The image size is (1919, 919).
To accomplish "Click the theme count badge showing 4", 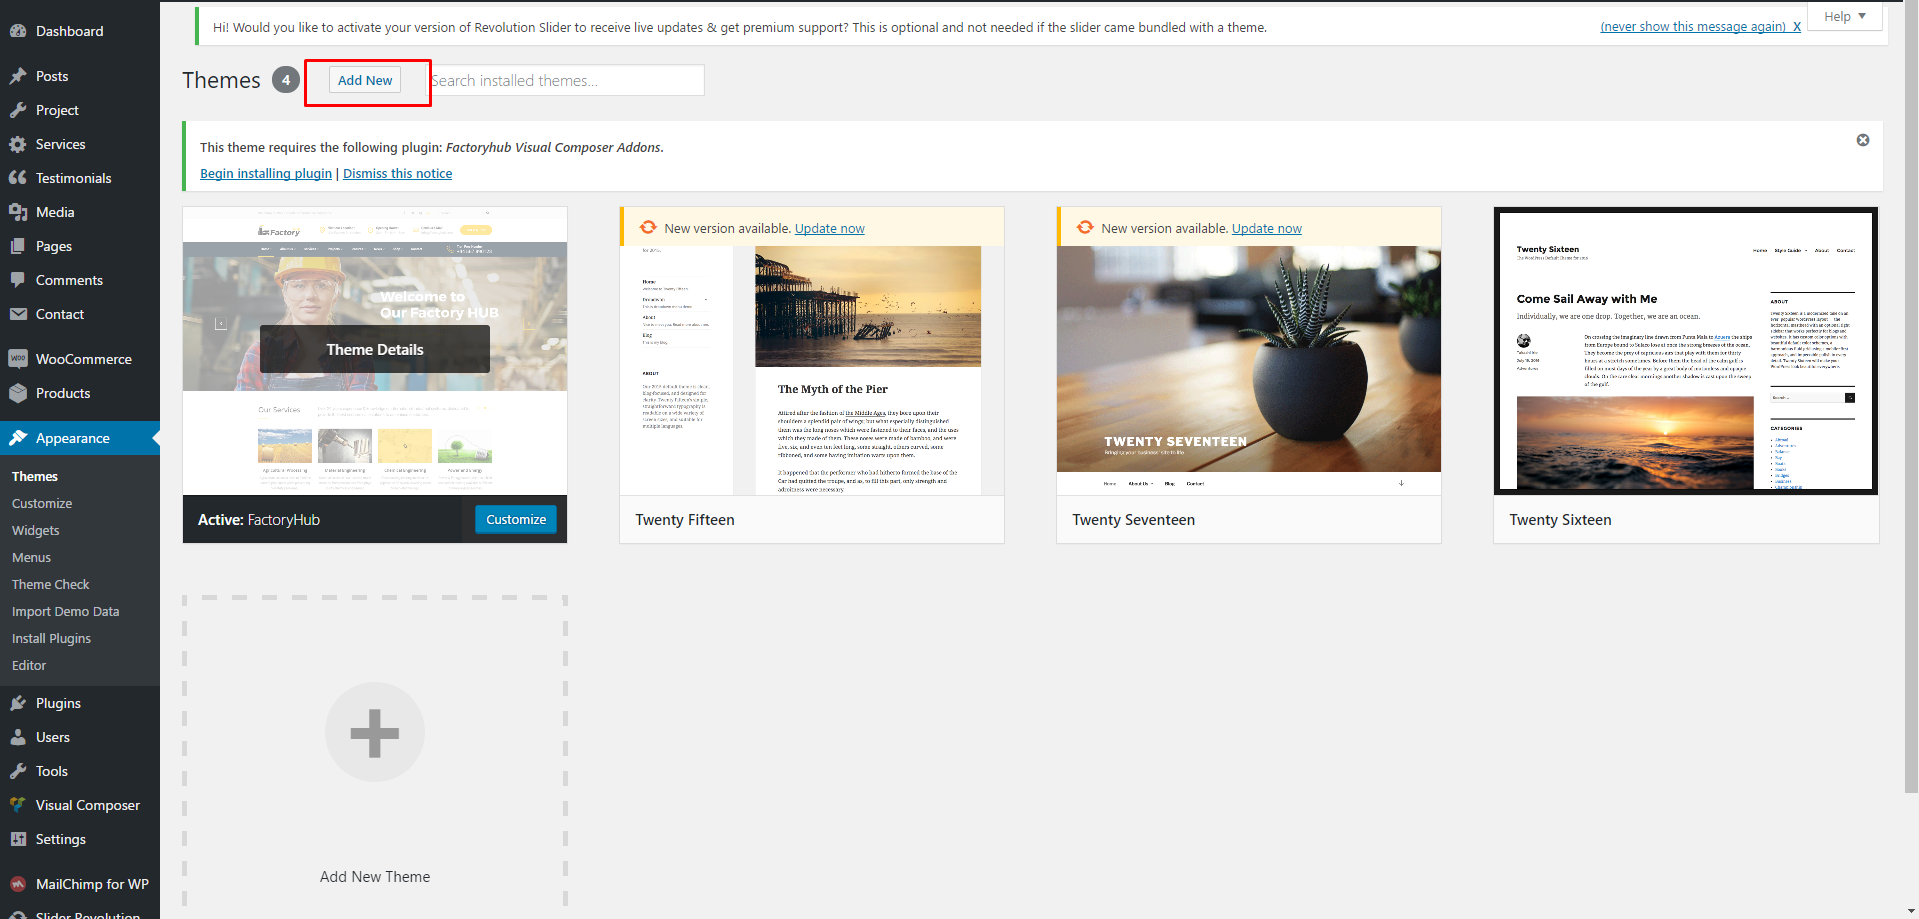I will 286,80.
